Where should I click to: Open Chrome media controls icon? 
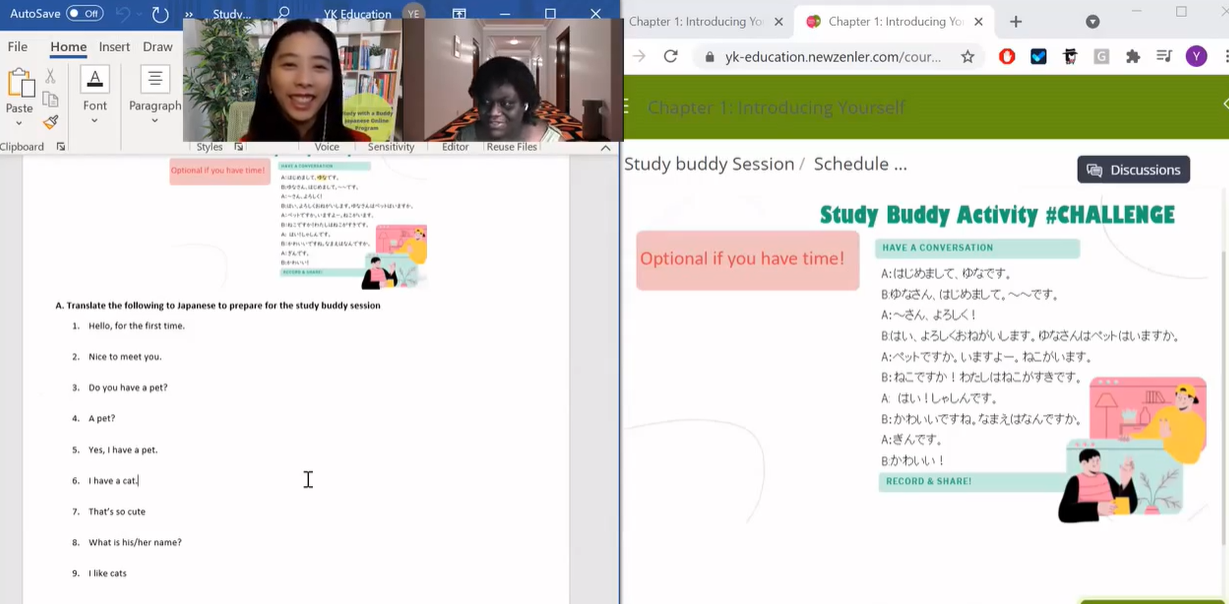tap(1164, 57)
